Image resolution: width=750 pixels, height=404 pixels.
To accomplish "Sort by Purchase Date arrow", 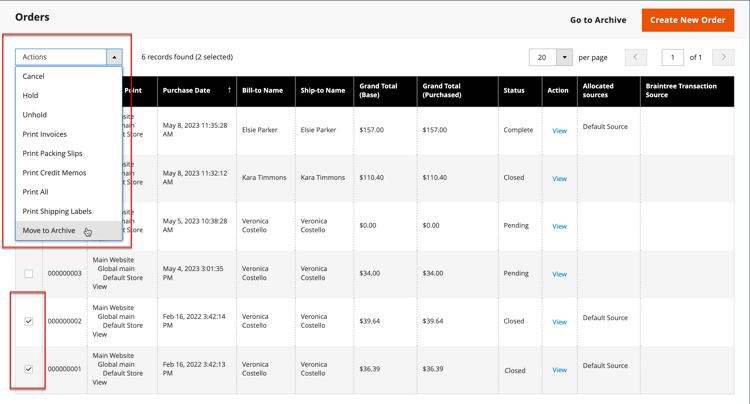I will point(229,90).
